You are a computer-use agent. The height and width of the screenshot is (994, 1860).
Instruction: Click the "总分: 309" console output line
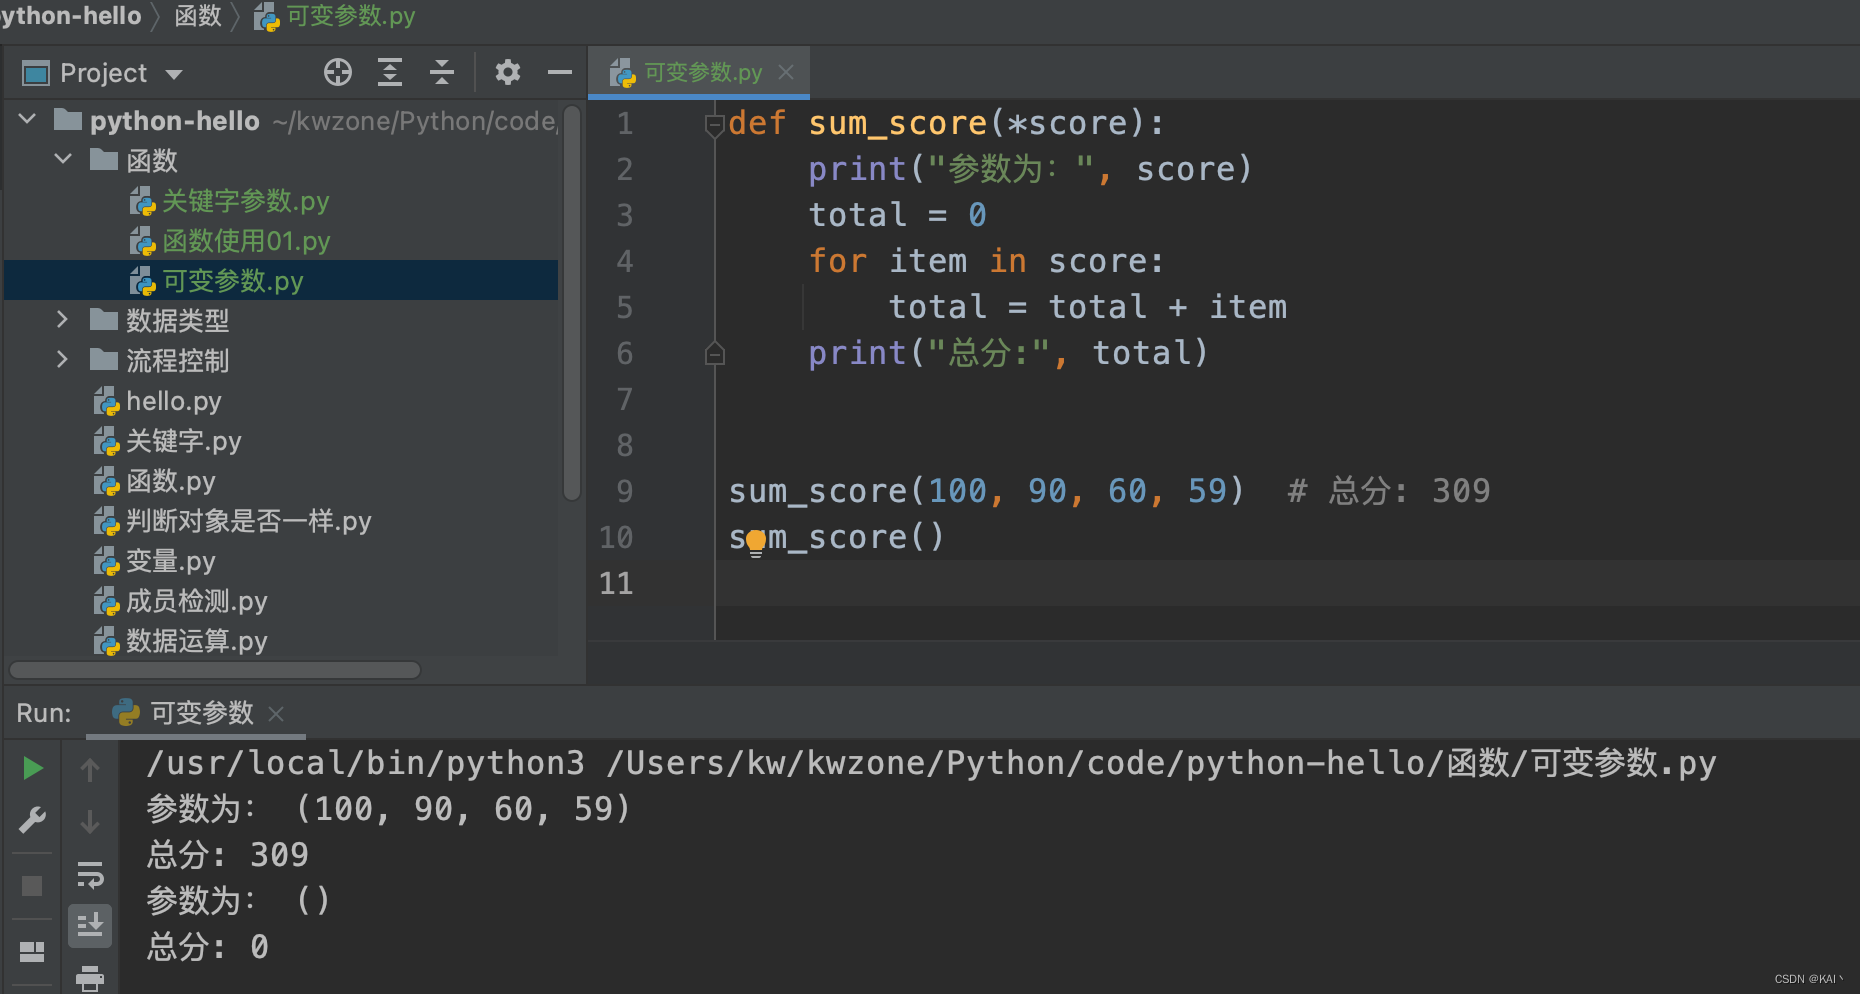point(228,855)
